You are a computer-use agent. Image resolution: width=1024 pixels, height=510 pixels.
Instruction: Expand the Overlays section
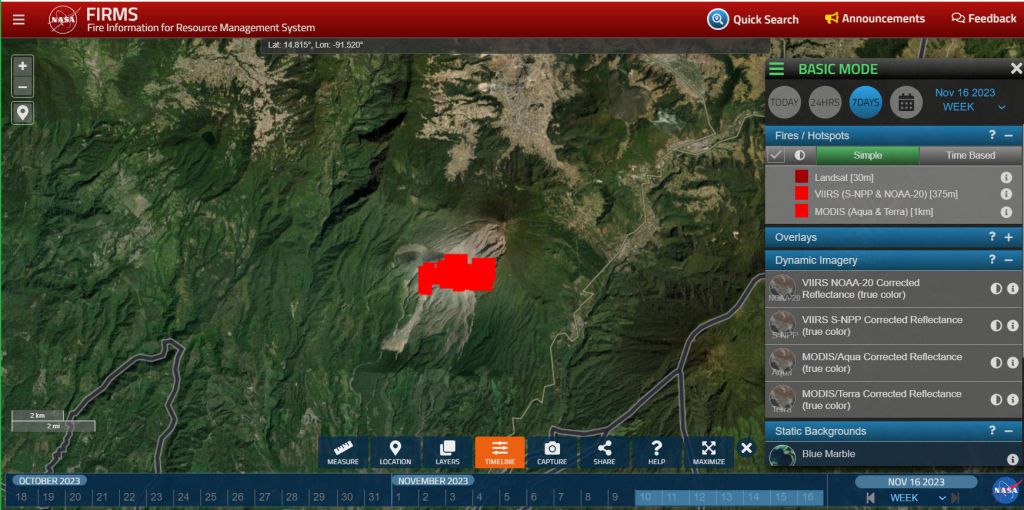1008,238
